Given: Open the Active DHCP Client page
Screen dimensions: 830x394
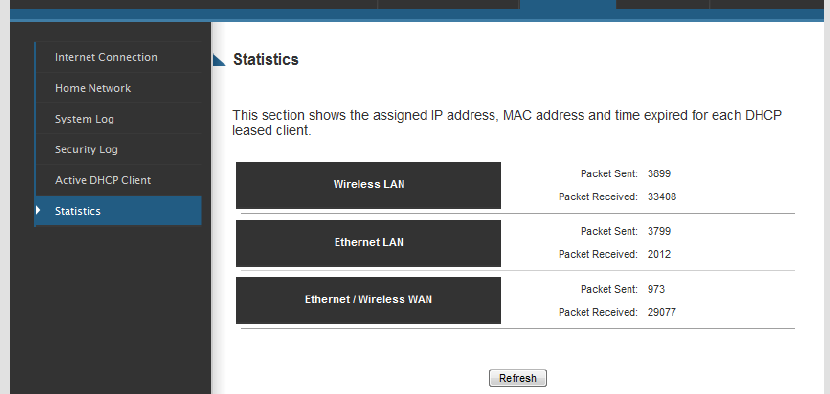Looking at the screenshot, I should [x=118, y=180].
